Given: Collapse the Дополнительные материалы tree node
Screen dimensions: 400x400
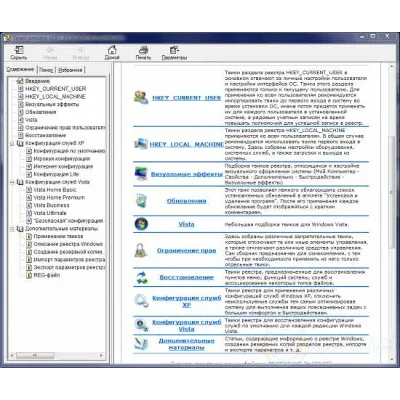Looking at the screenshot, I should pyautogui.click(x=12, y=229).
